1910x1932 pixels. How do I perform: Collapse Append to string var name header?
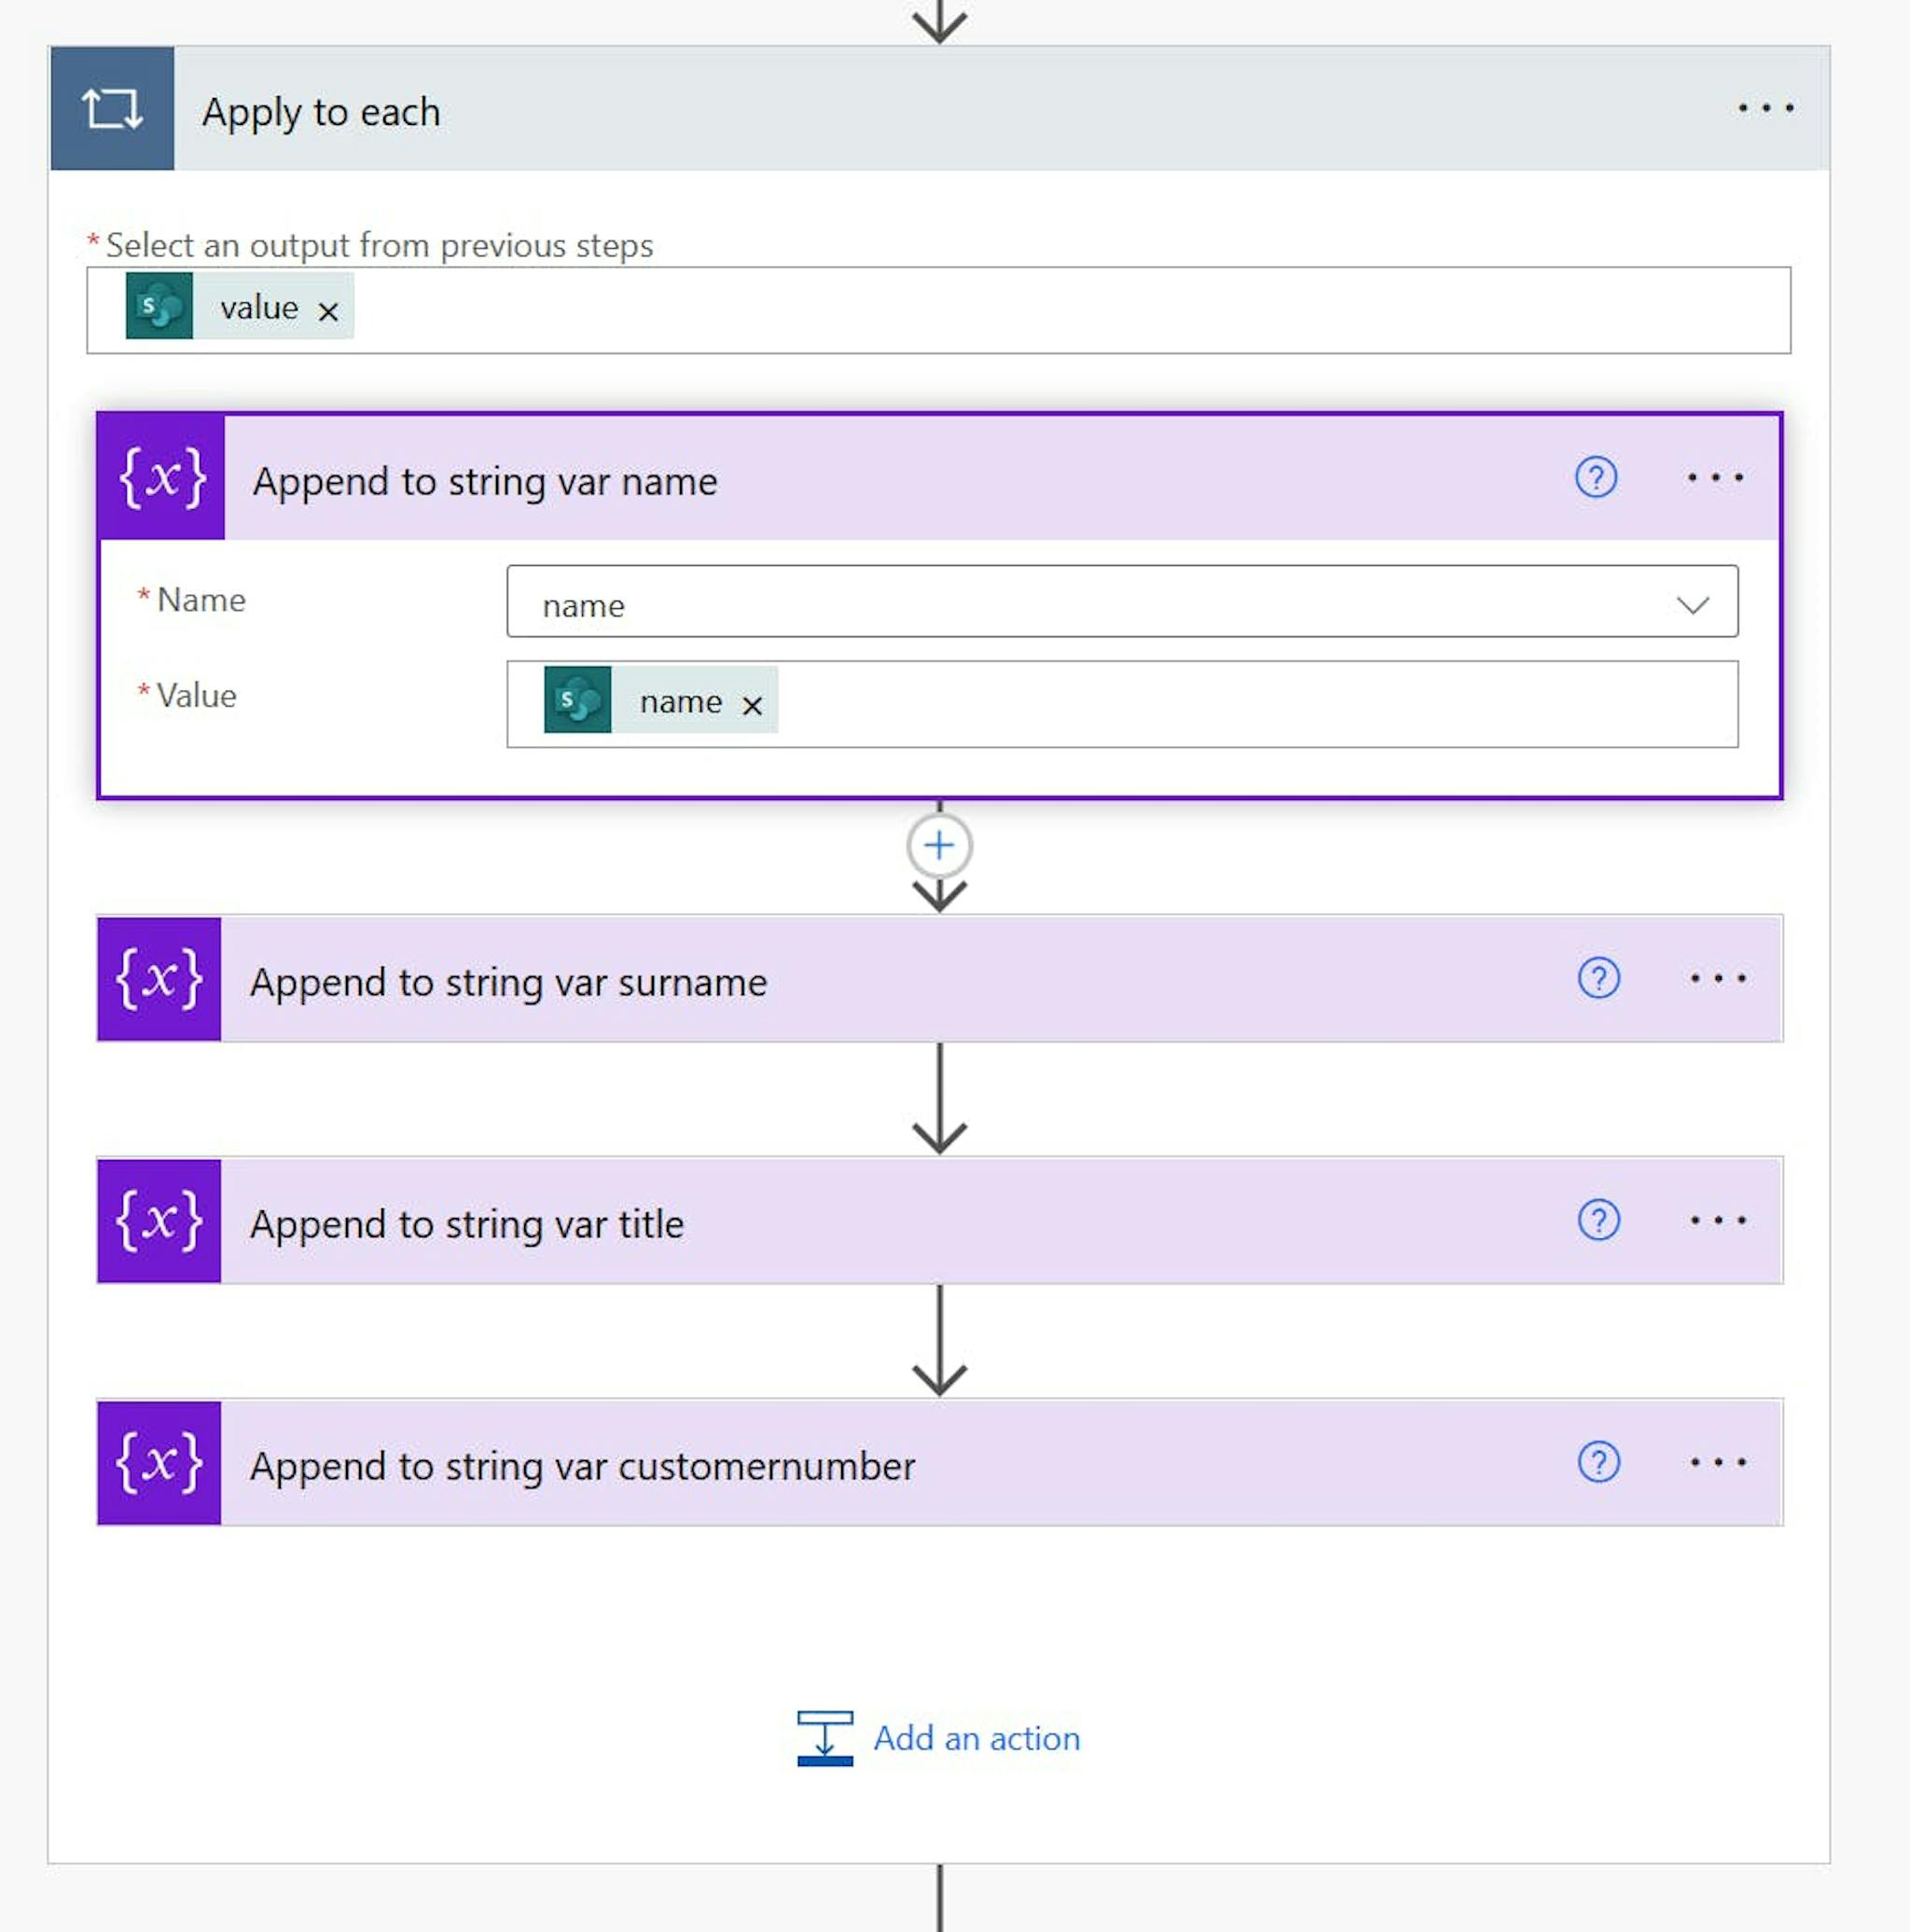[x=940, y=478]
